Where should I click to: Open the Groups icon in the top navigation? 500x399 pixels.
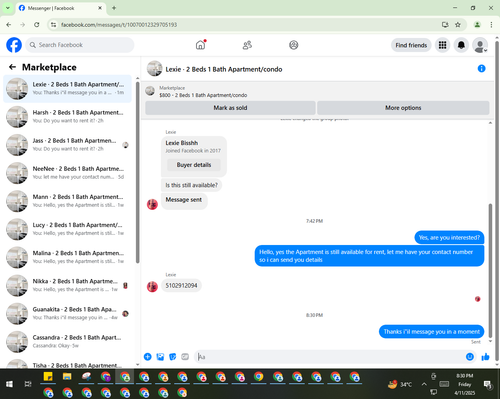[x=294, y=45]
